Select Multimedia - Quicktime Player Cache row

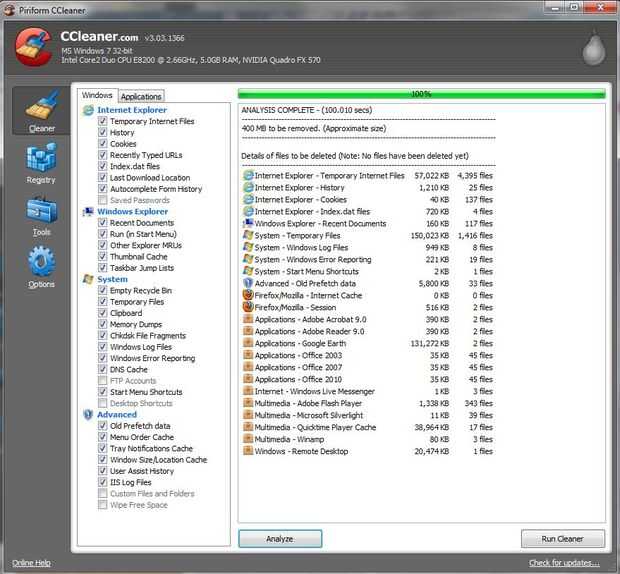368,427
